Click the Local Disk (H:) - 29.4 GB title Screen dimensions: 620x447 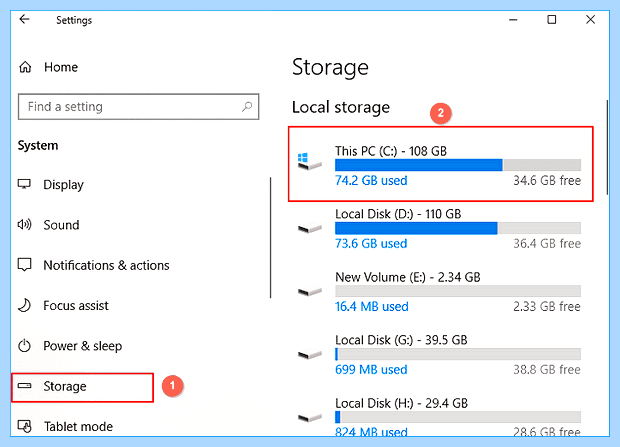pos(401,403)
